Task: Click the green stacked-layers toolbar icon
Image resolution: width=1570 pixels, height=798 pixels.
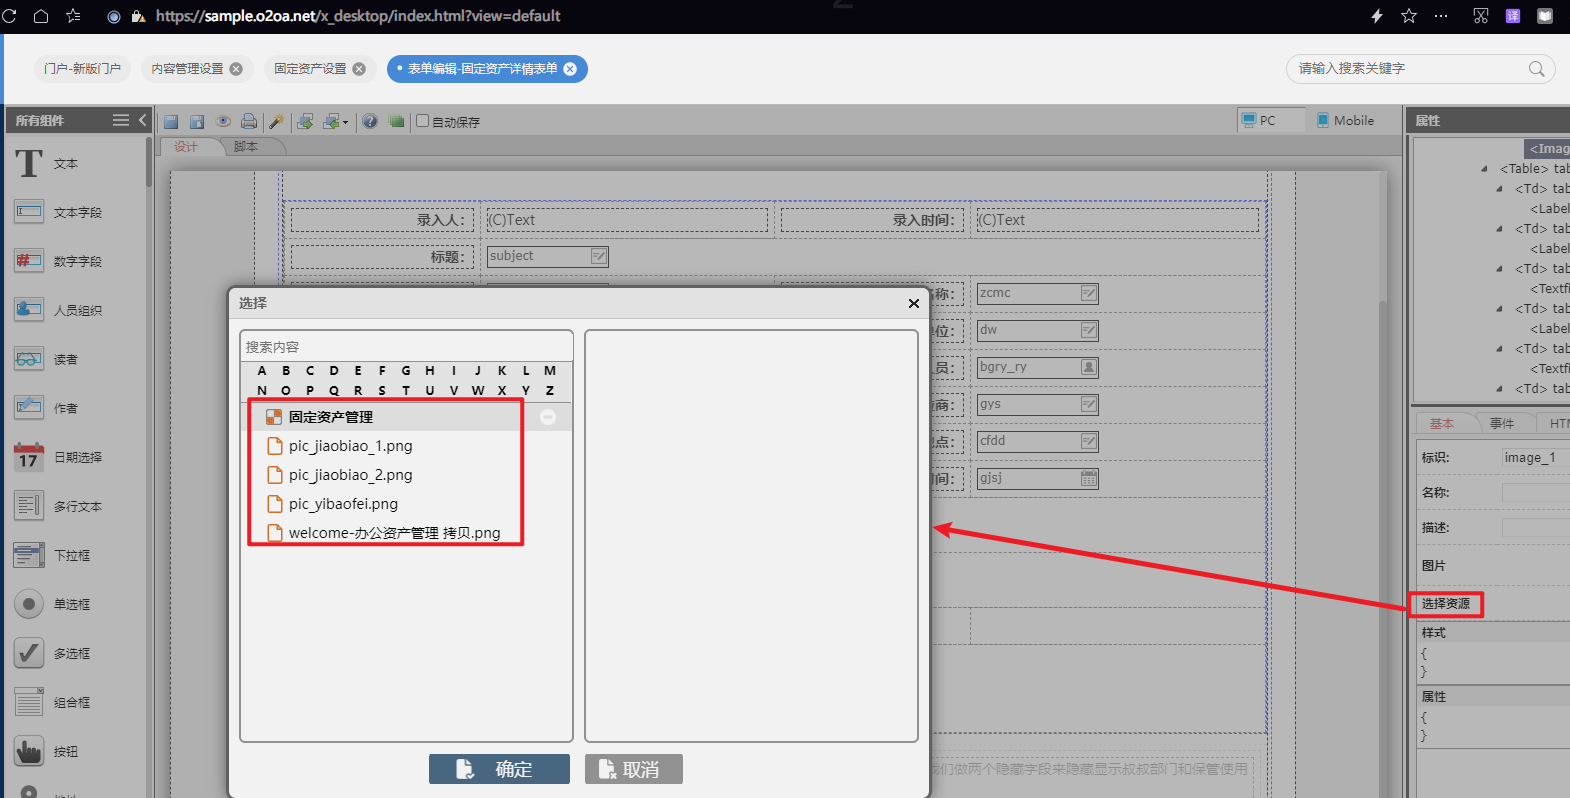Action: click(397, 121)
